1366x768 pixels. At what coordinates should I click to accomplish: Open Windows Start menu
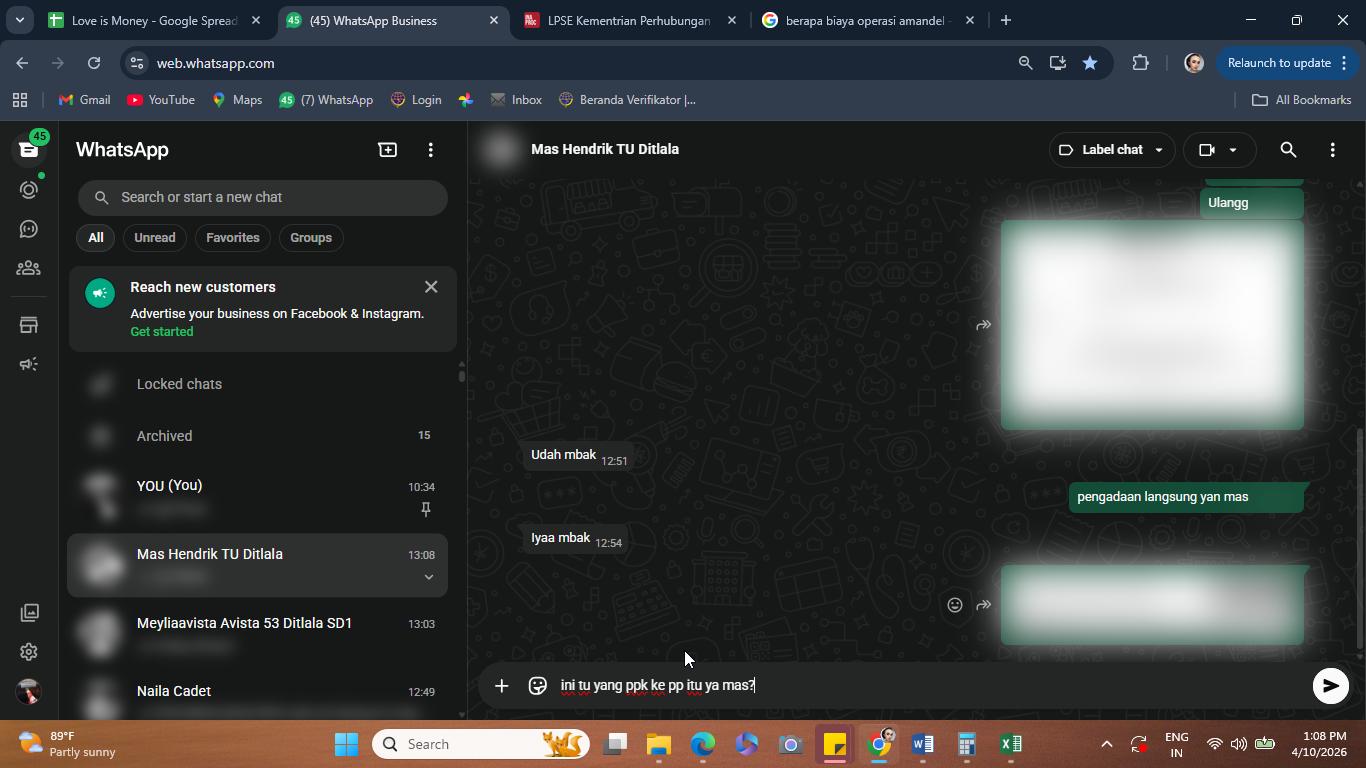tap(346, 744)
